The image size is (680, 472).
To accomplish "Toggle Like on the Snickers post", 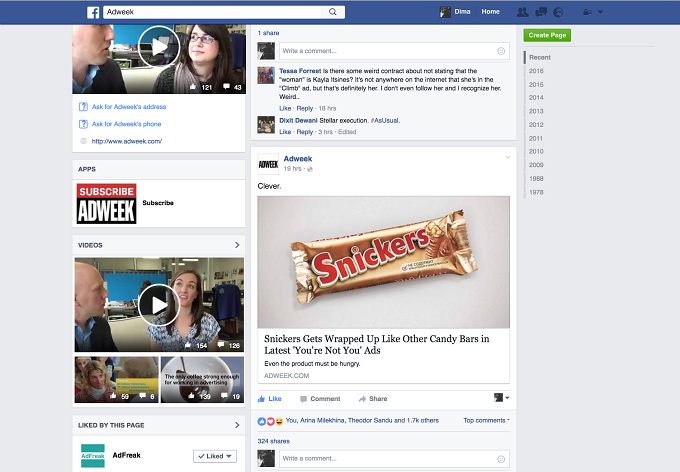I will point(269,399).
